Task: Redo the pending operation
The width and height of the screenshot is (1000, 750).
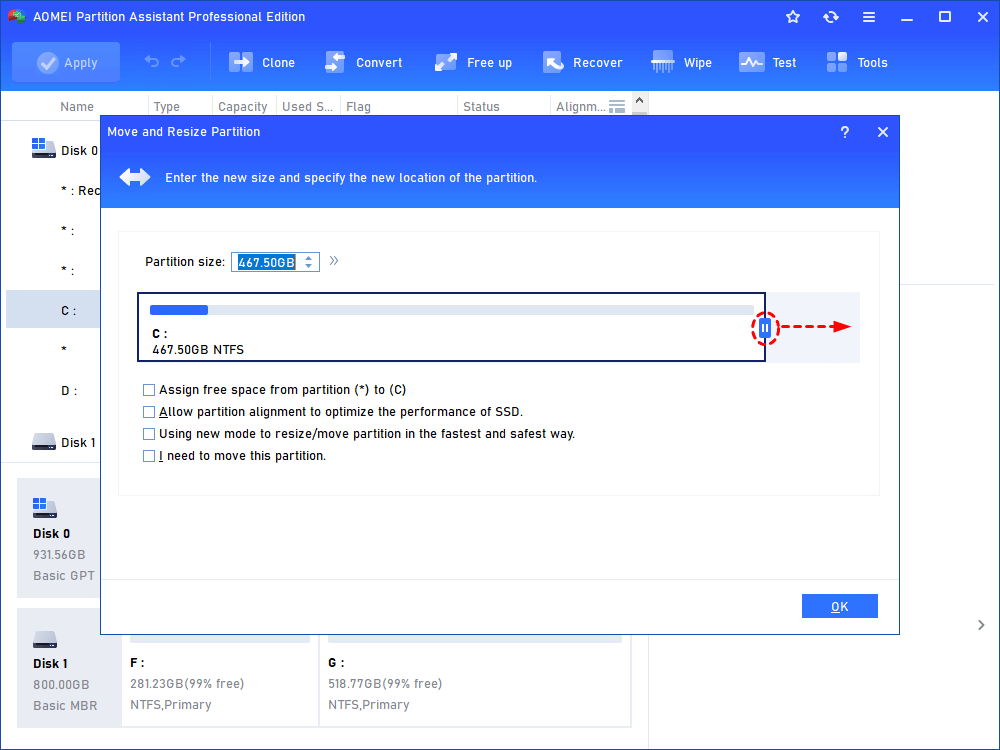Action: pos(179,61)
